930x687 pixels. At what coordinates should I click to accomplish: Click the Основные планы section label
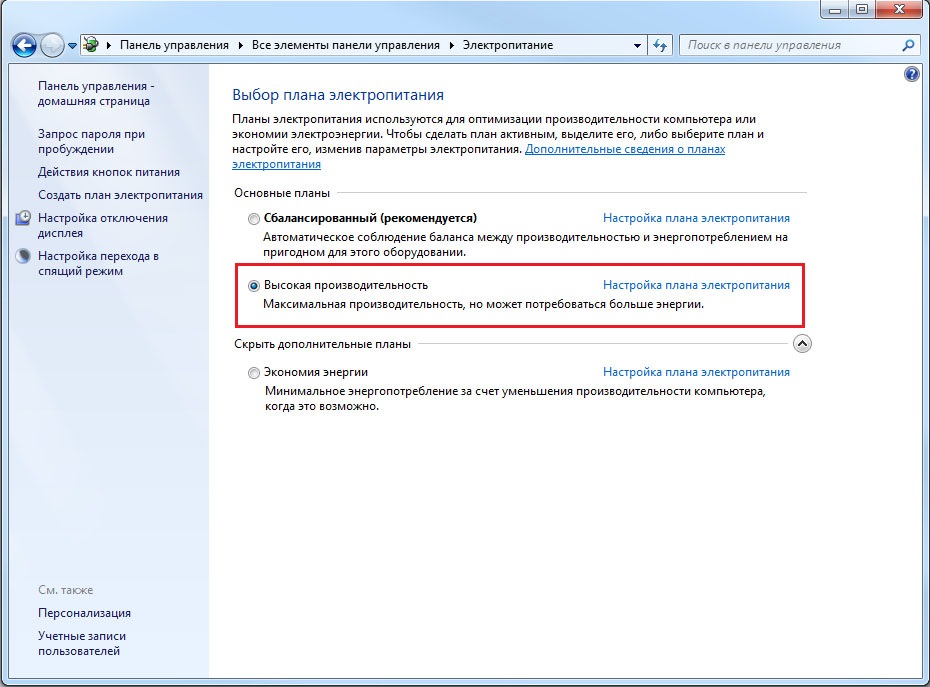tap(282, 193)
